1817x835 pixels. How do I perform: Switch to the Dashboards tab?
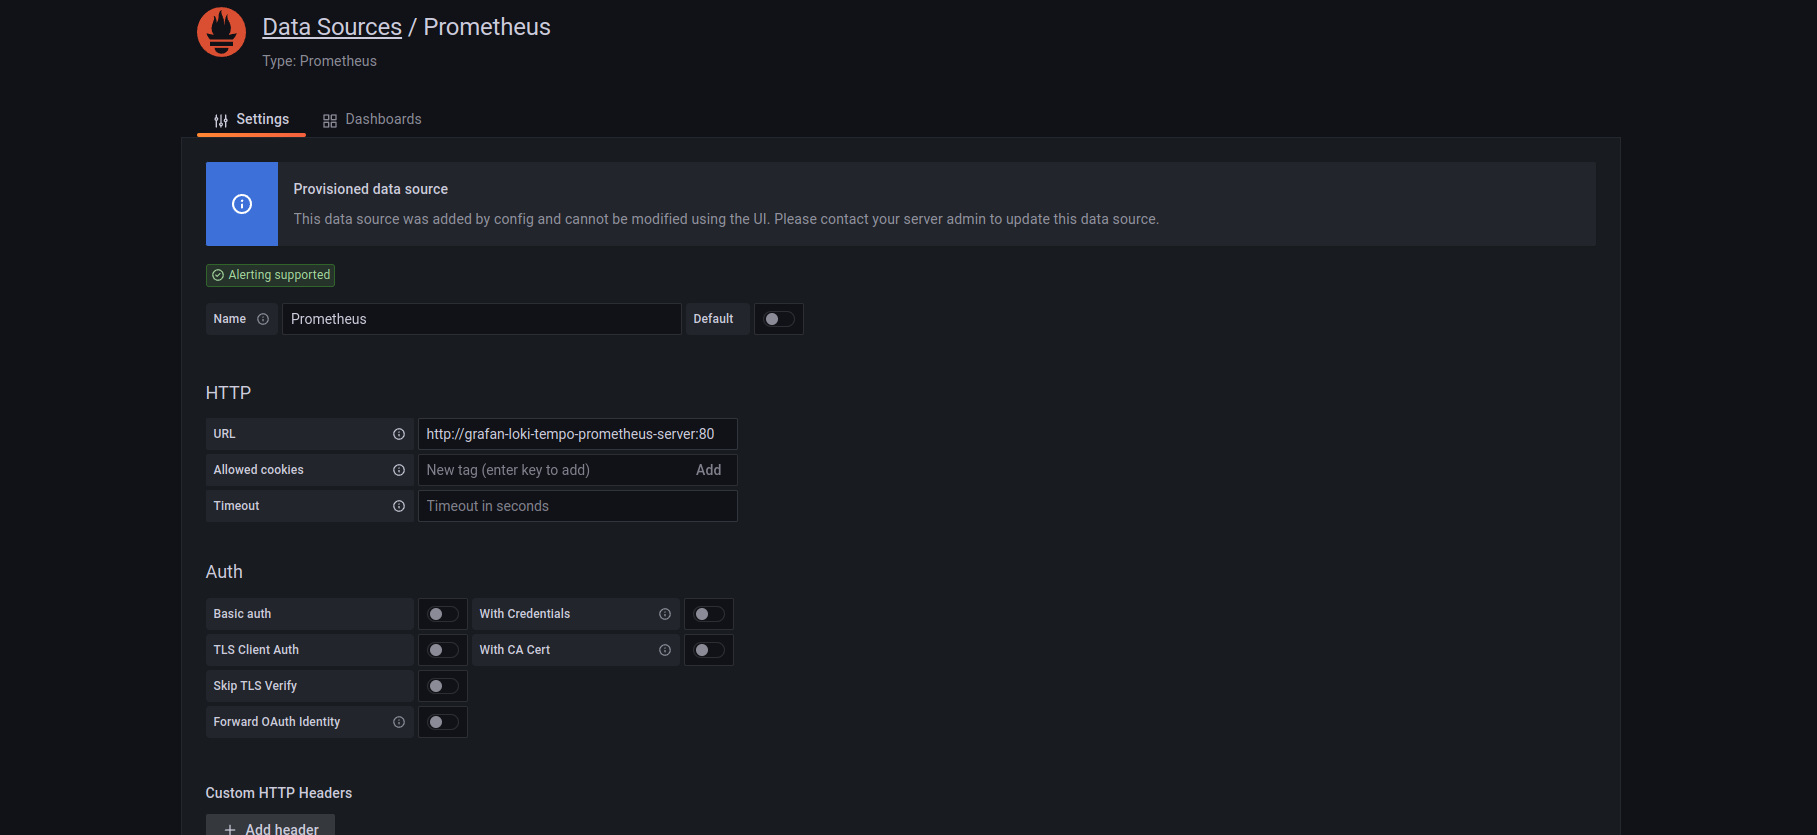pos(372,119)
